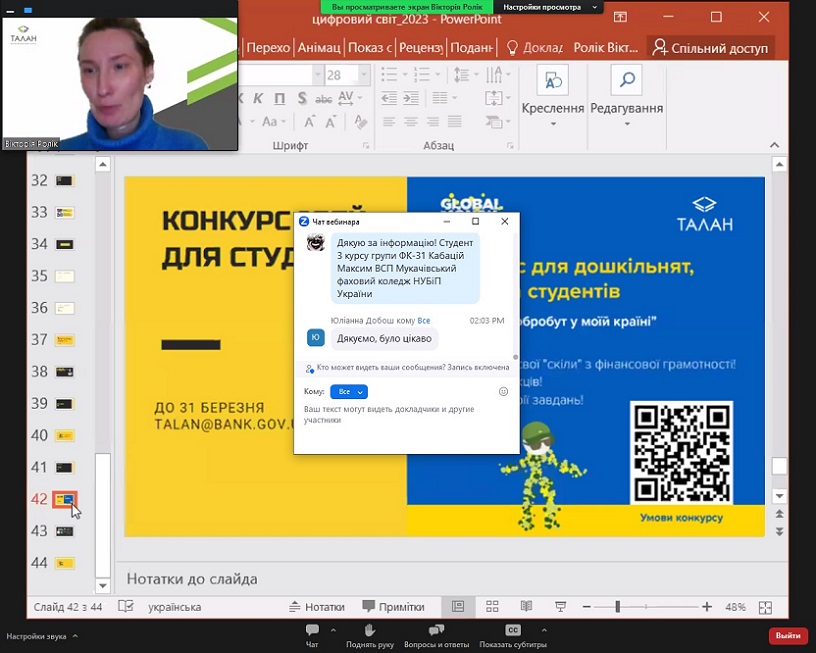
Task: Apply text shadow formatting
Action: coord(302,98)
